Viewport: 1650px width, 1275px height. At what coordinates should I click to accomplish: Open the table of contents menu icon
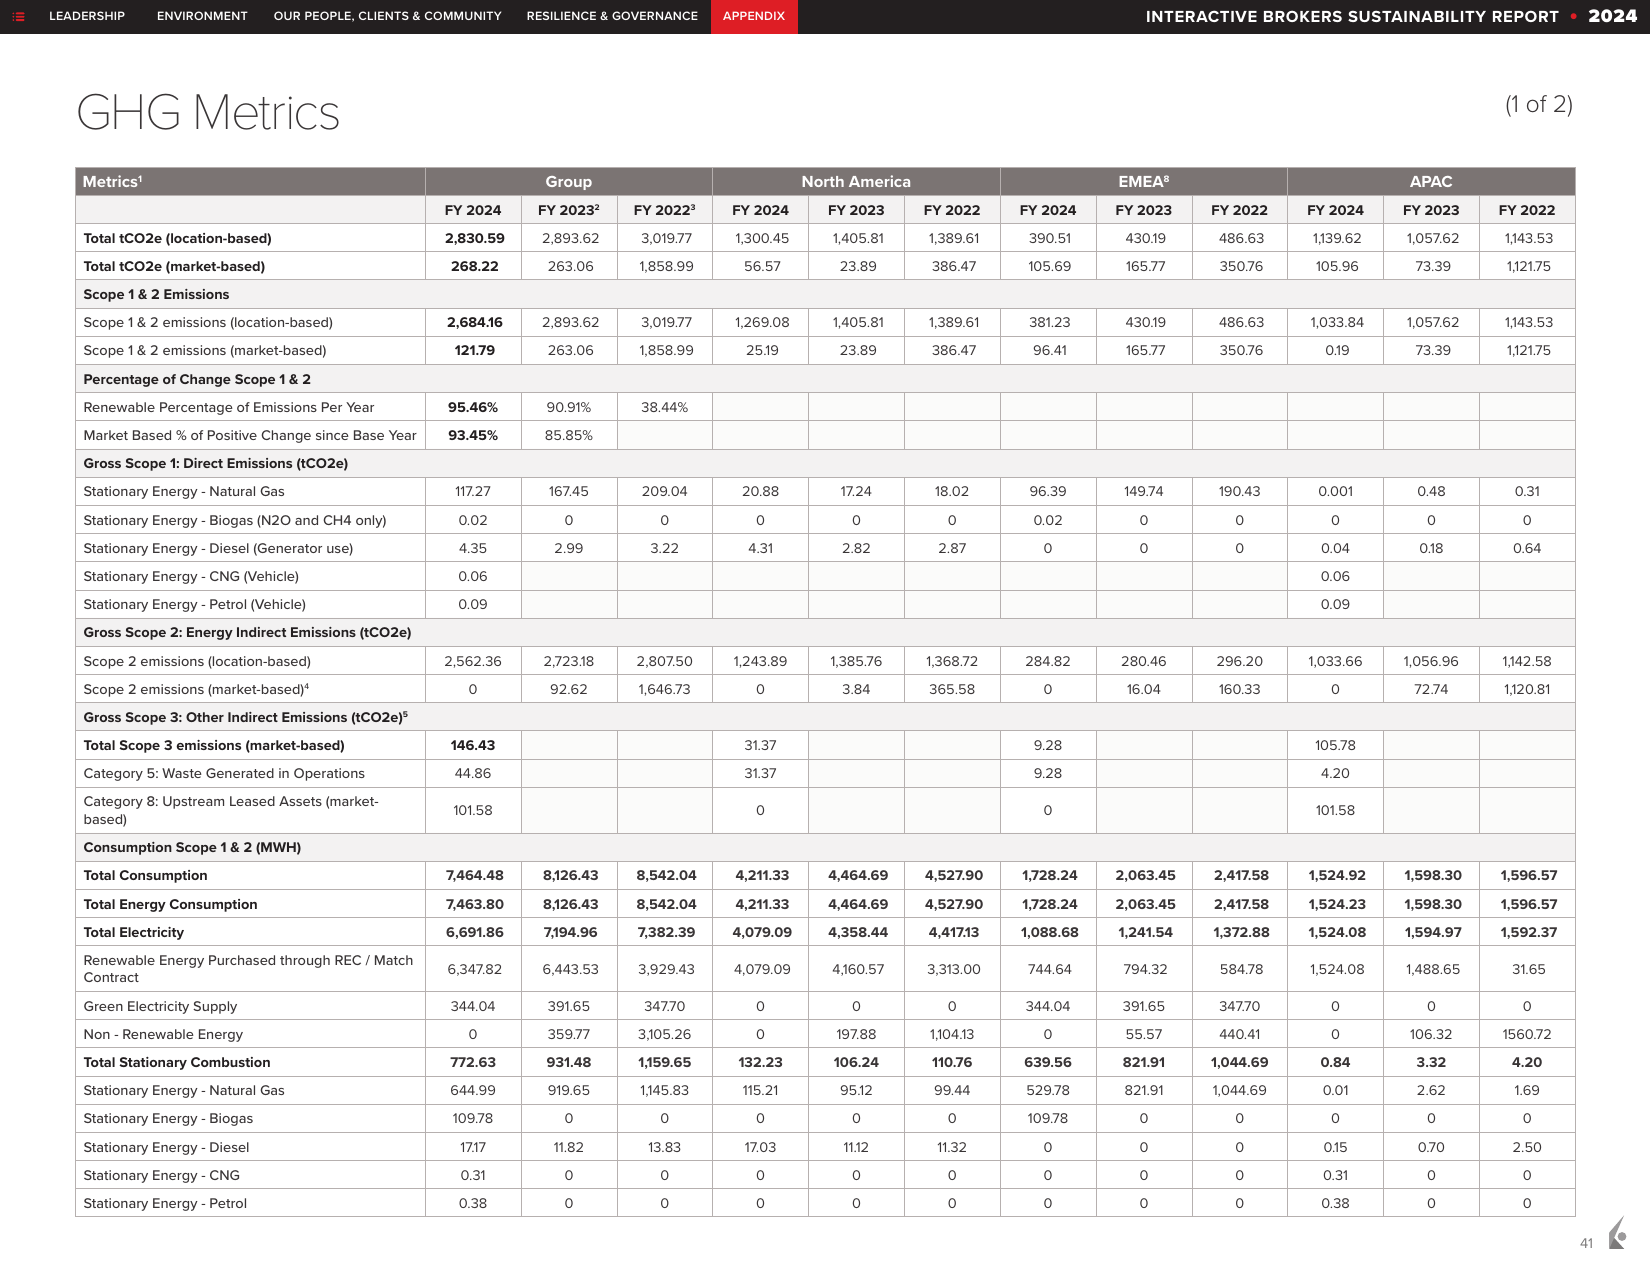tap(18, 16)
